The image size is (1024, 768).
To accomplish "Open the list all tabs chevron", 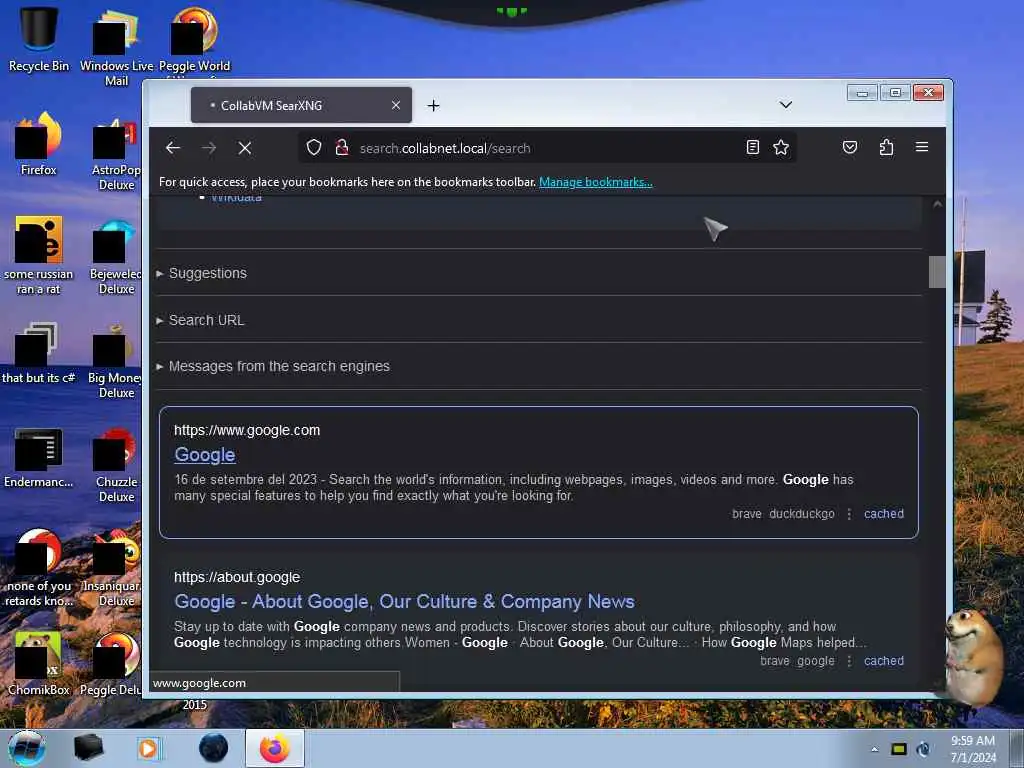I will tap(786, 104).
